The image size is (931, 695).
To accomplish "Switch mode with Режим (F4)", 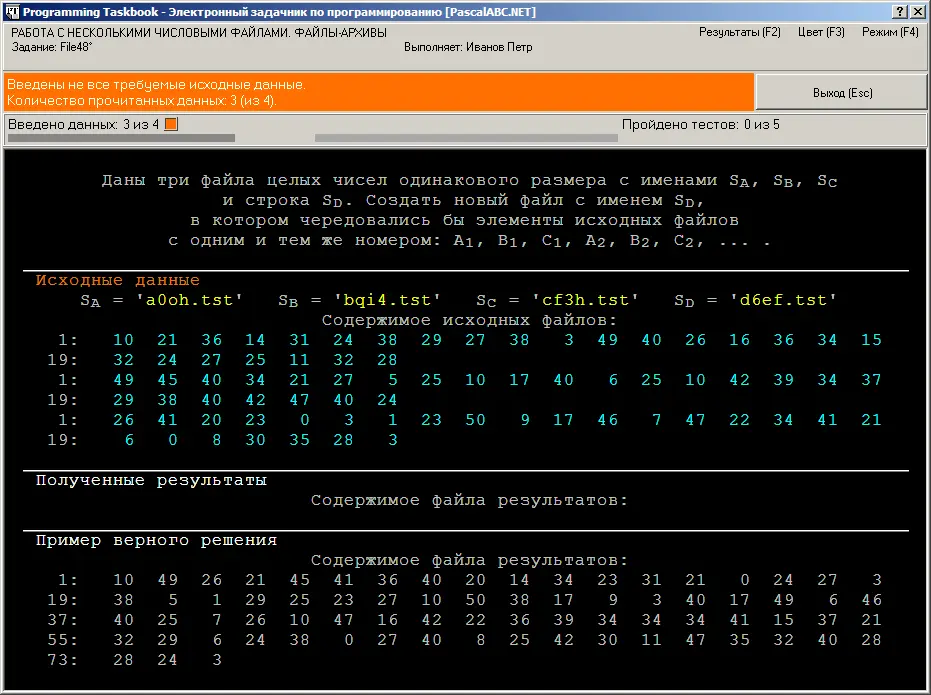I will 890,32.
